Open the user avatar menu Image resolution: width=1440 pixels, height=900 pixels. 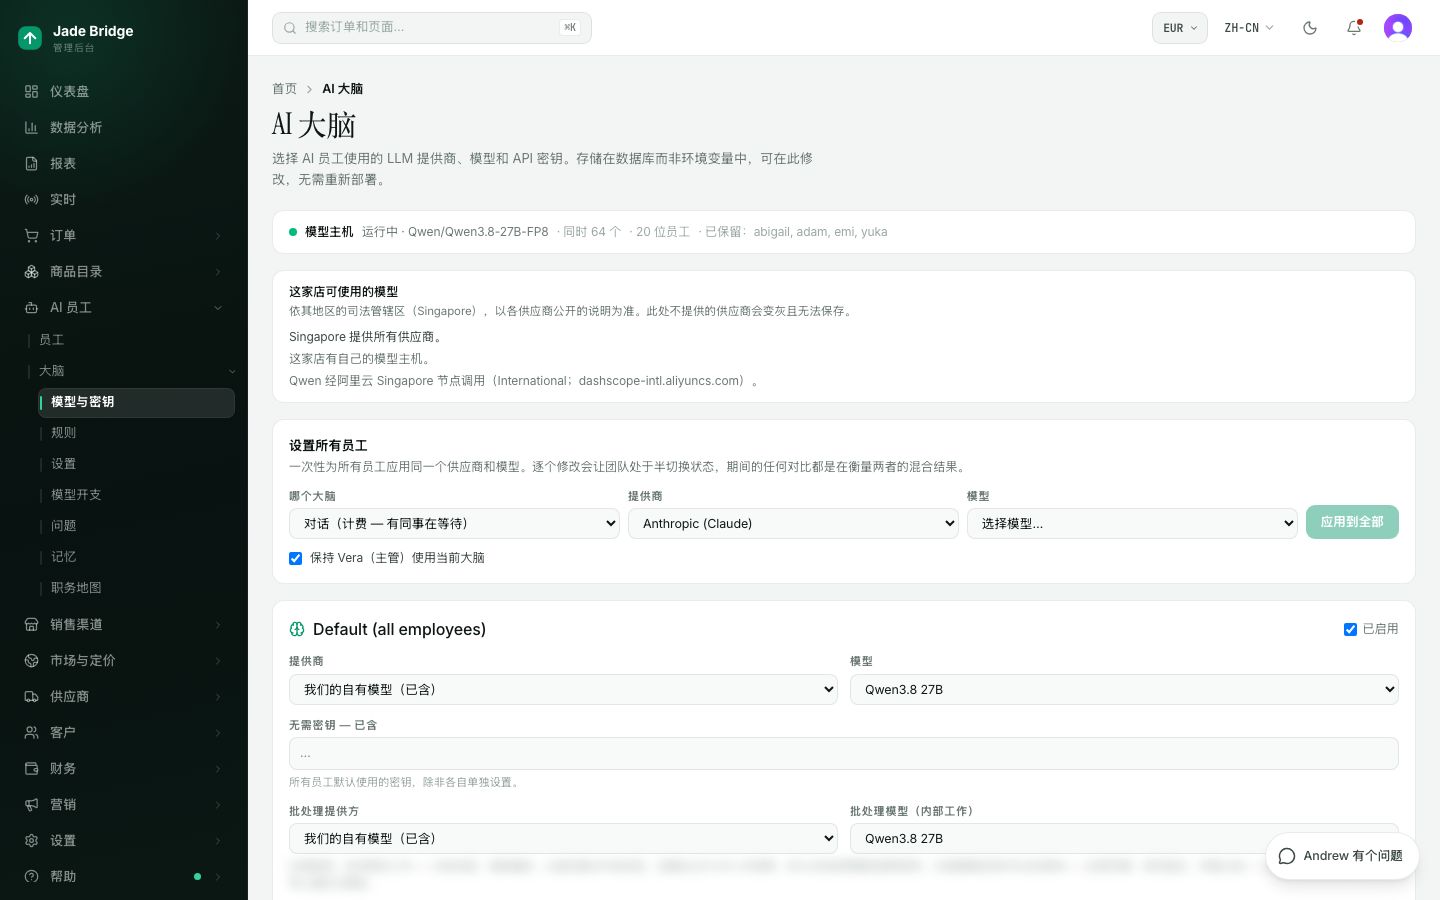click(x=1398, y=28)
